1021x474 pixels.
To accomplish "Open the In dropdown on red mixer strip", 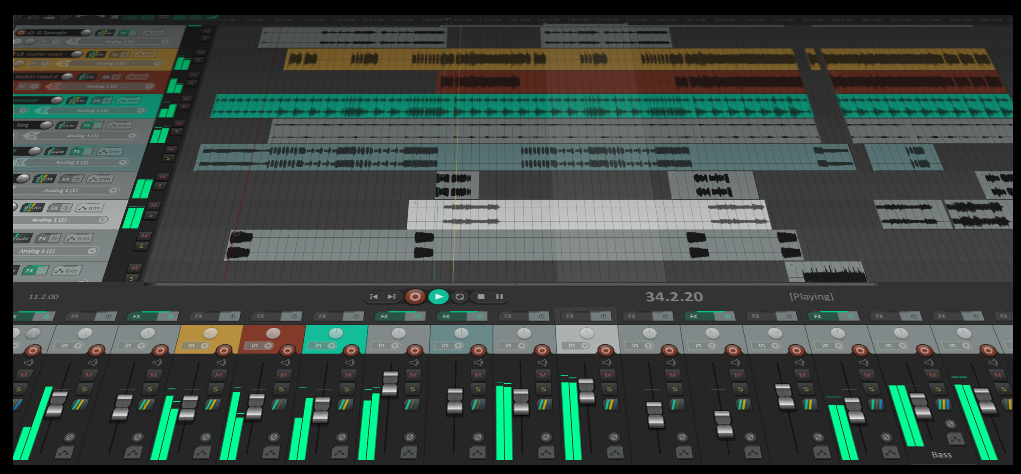I will tap(259, 345).
